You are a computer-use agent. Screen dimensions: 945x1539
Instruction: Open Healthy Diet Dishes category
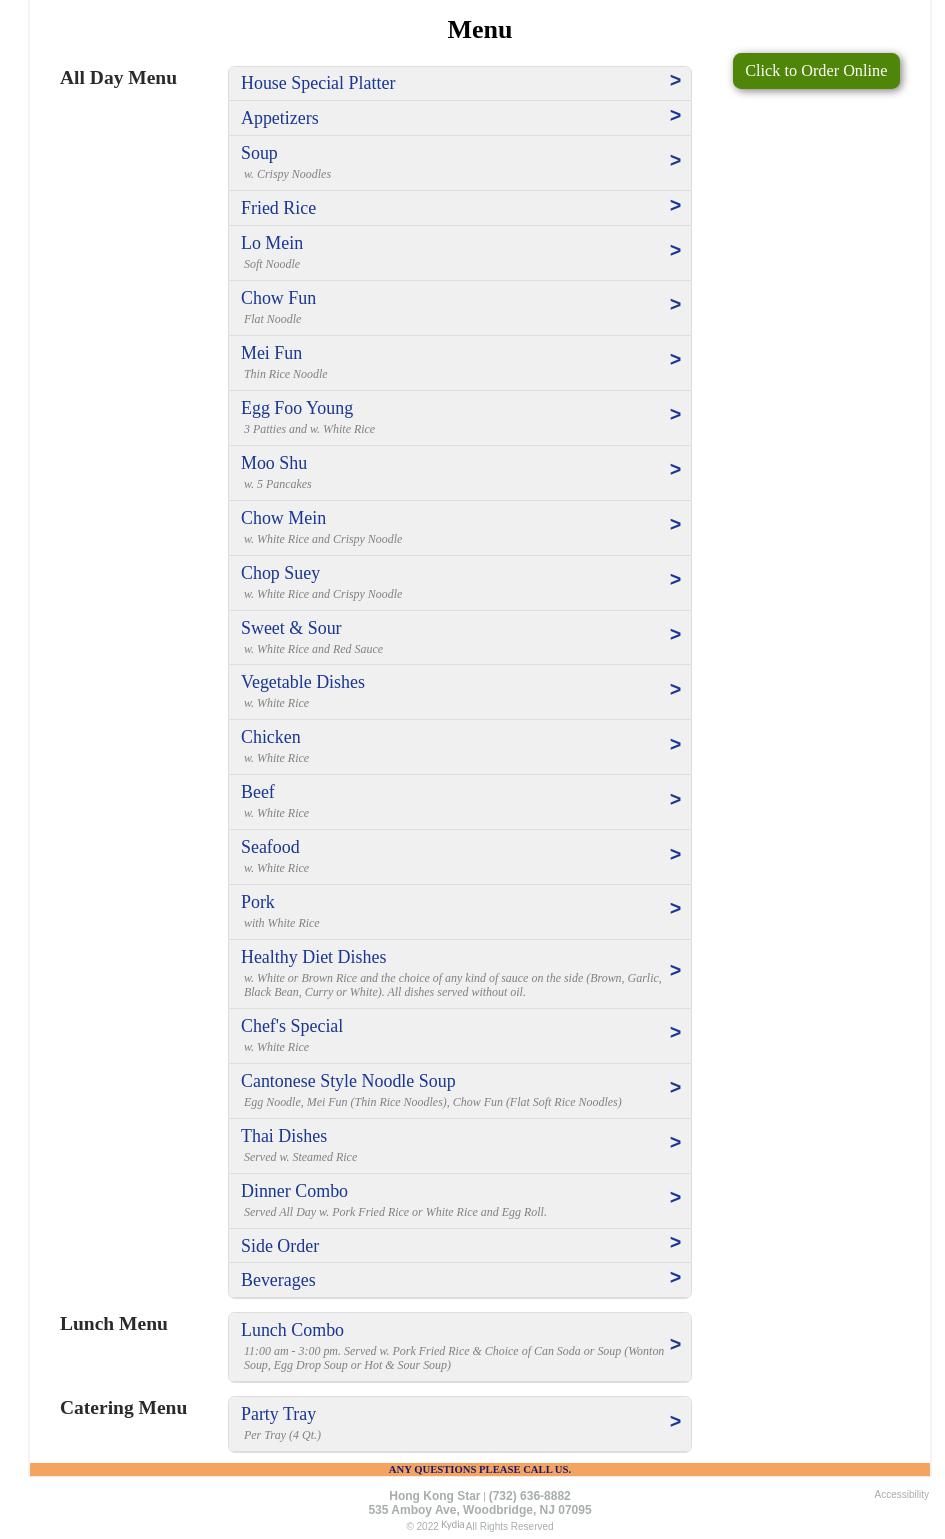click(314, 957)
